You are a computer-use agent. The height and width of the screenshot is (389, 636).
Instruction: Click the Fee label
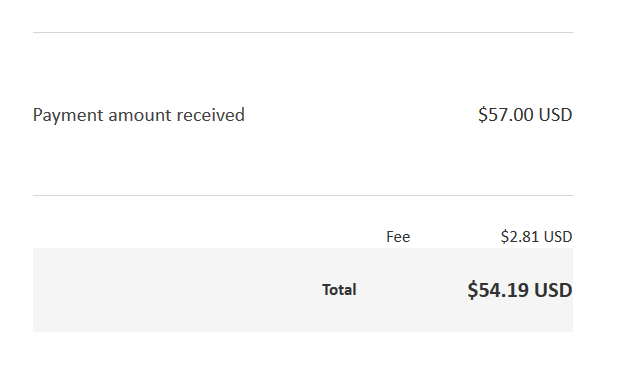tap(398, 237)
